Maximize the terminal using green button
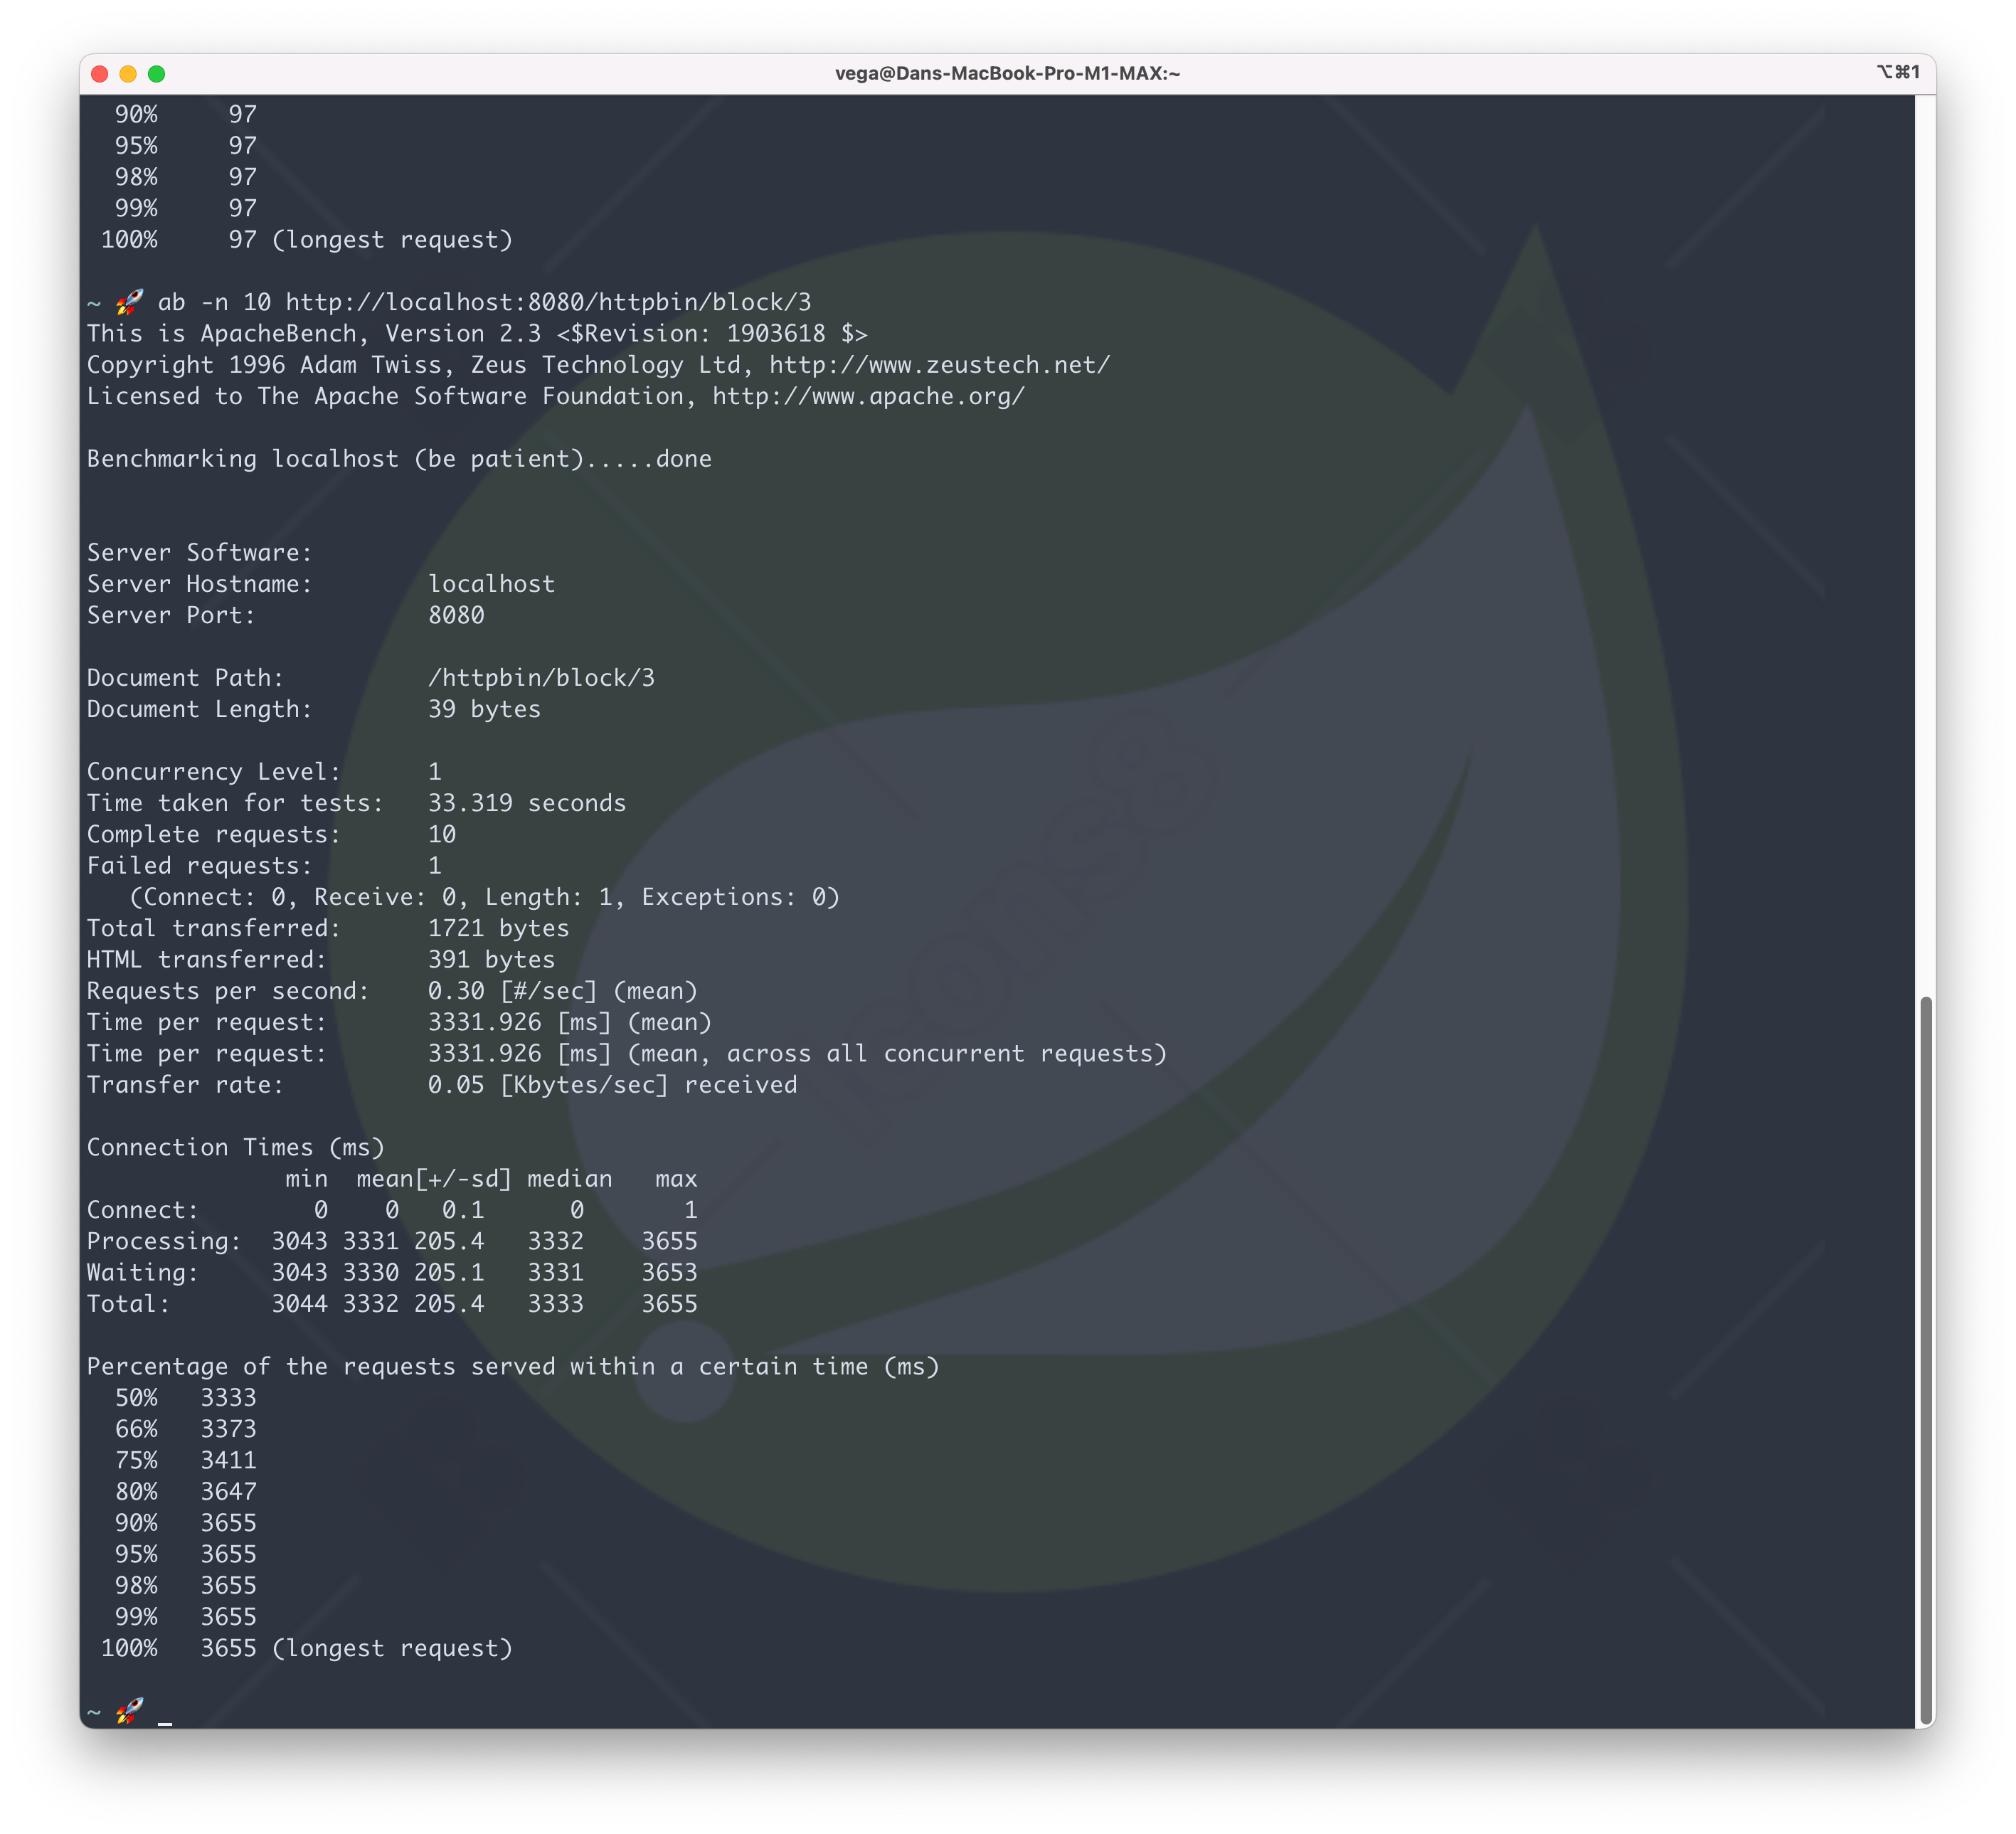The image size is (2016, 1834). coord(157,74)
